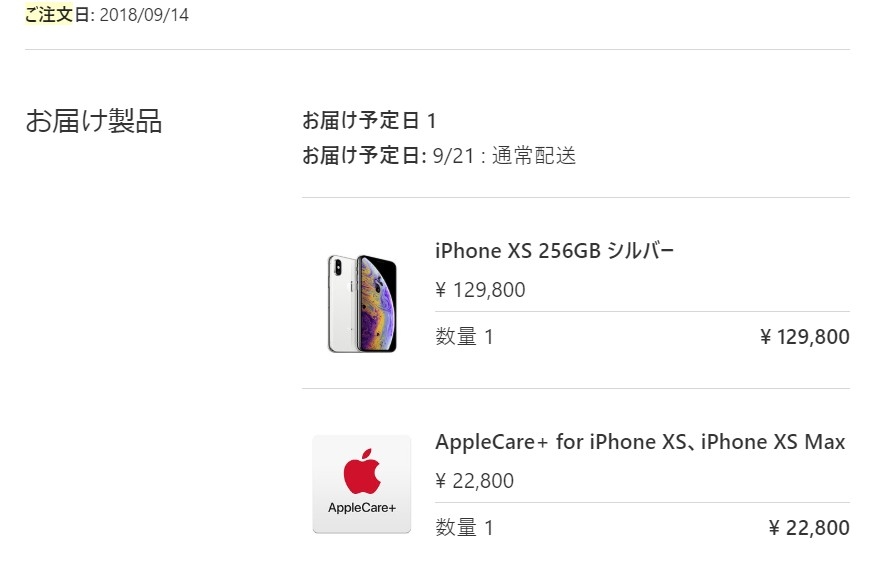Viewport: 883px width, 567px height.
Task: Select the order date 2018/09/14 text
Action: (144, 15)
